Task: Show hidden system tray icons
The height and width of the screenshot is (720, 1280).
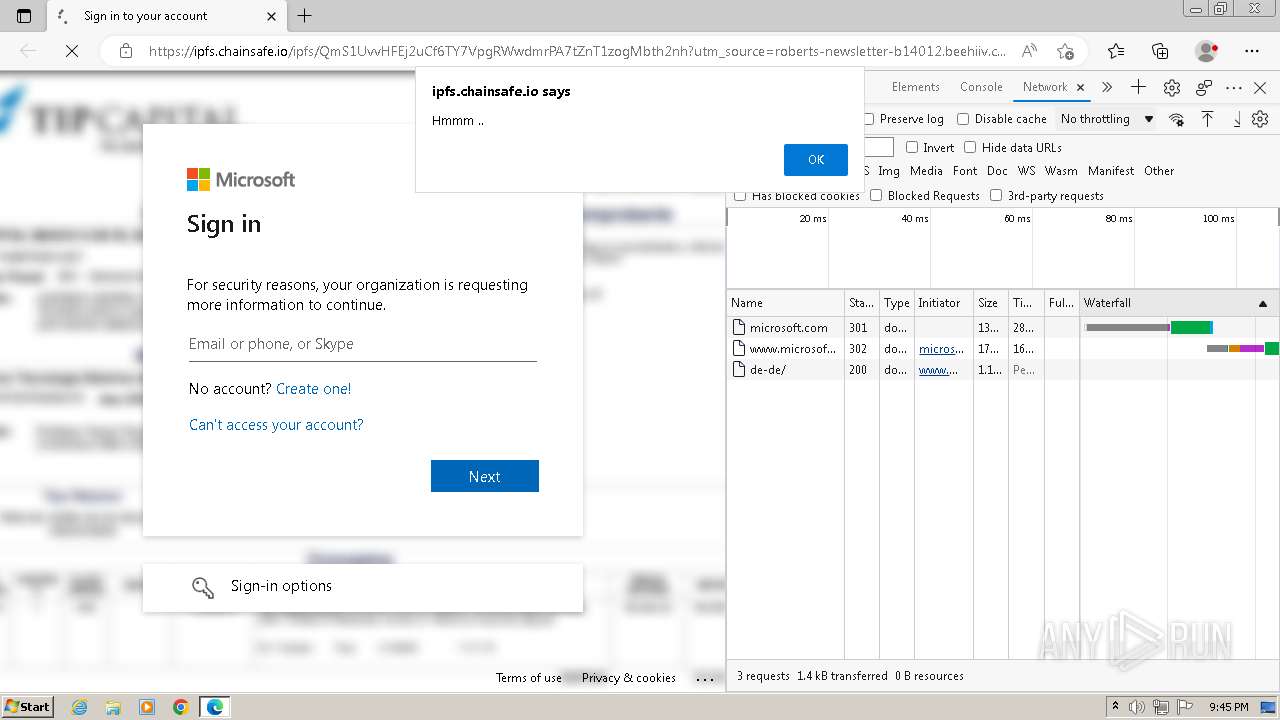Action: point(1115,707)
